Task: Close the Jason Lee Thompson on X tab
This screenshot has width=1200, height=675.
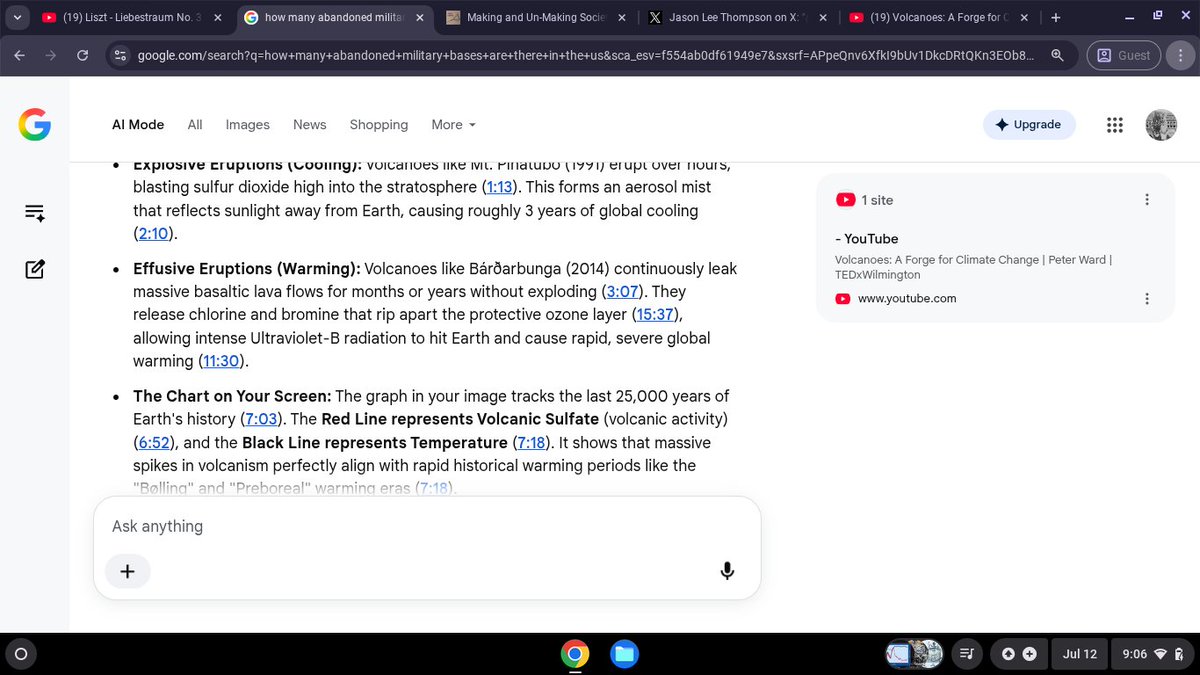Action: tap(822, 17)
